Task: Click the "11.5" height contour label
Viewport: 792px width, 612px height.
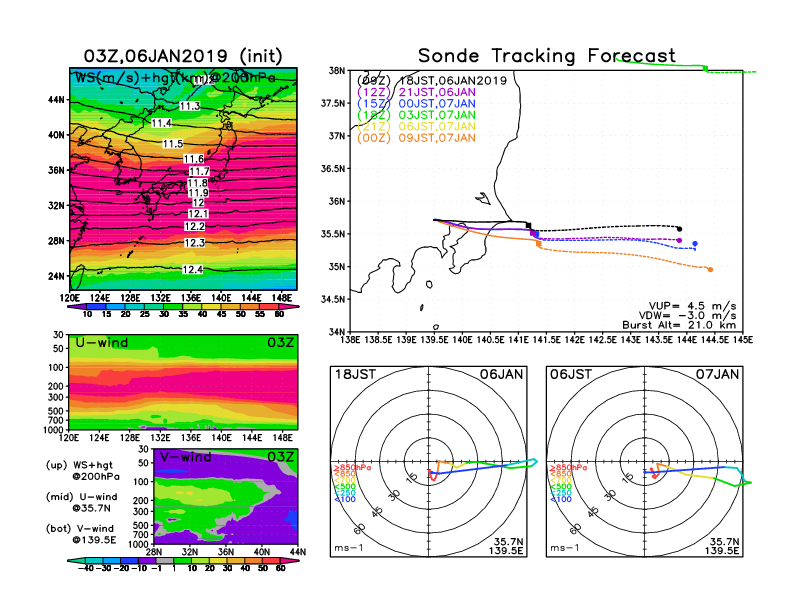Action: coord(173,144)
